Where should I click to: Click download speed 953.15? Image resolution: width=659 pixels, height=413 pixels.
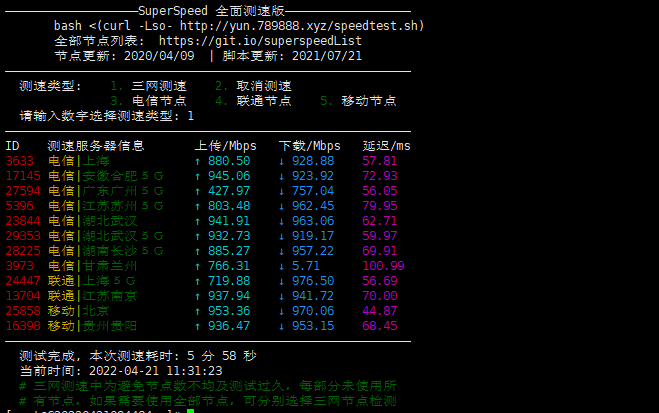tap(313, 326)
